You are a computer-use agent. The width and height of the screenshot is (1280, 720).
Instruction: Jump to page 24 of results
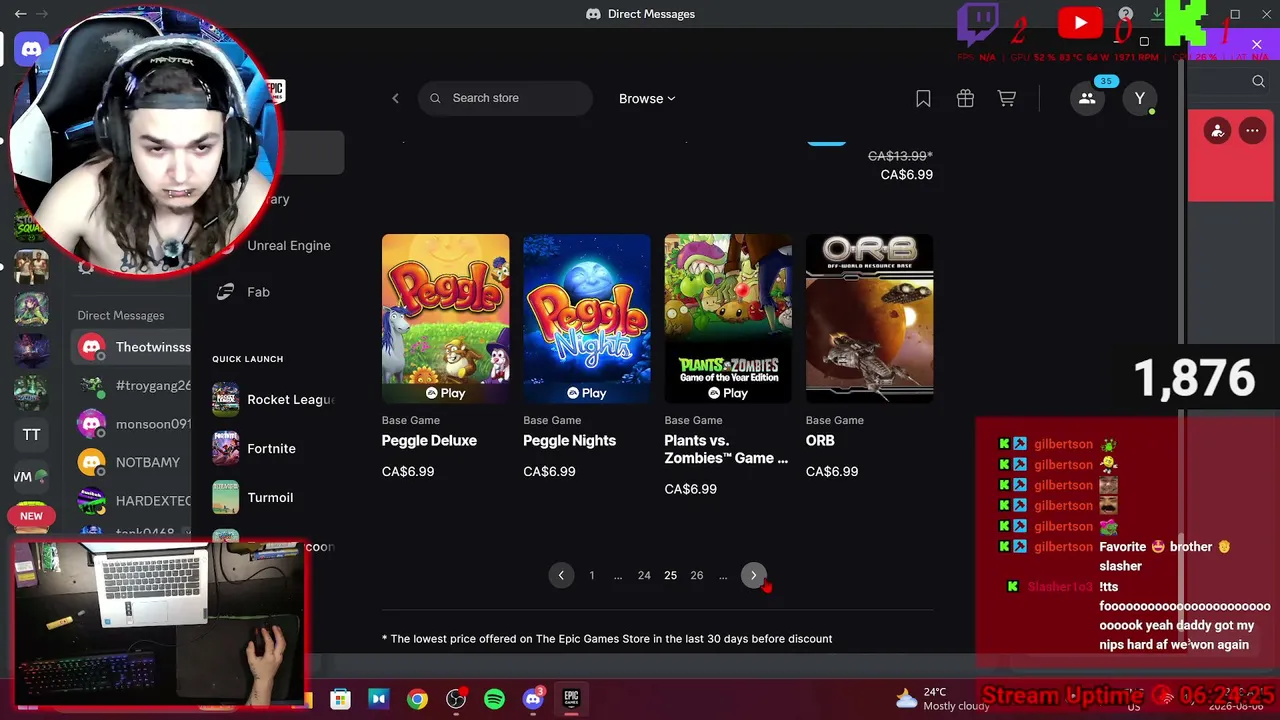coord(644,575)
